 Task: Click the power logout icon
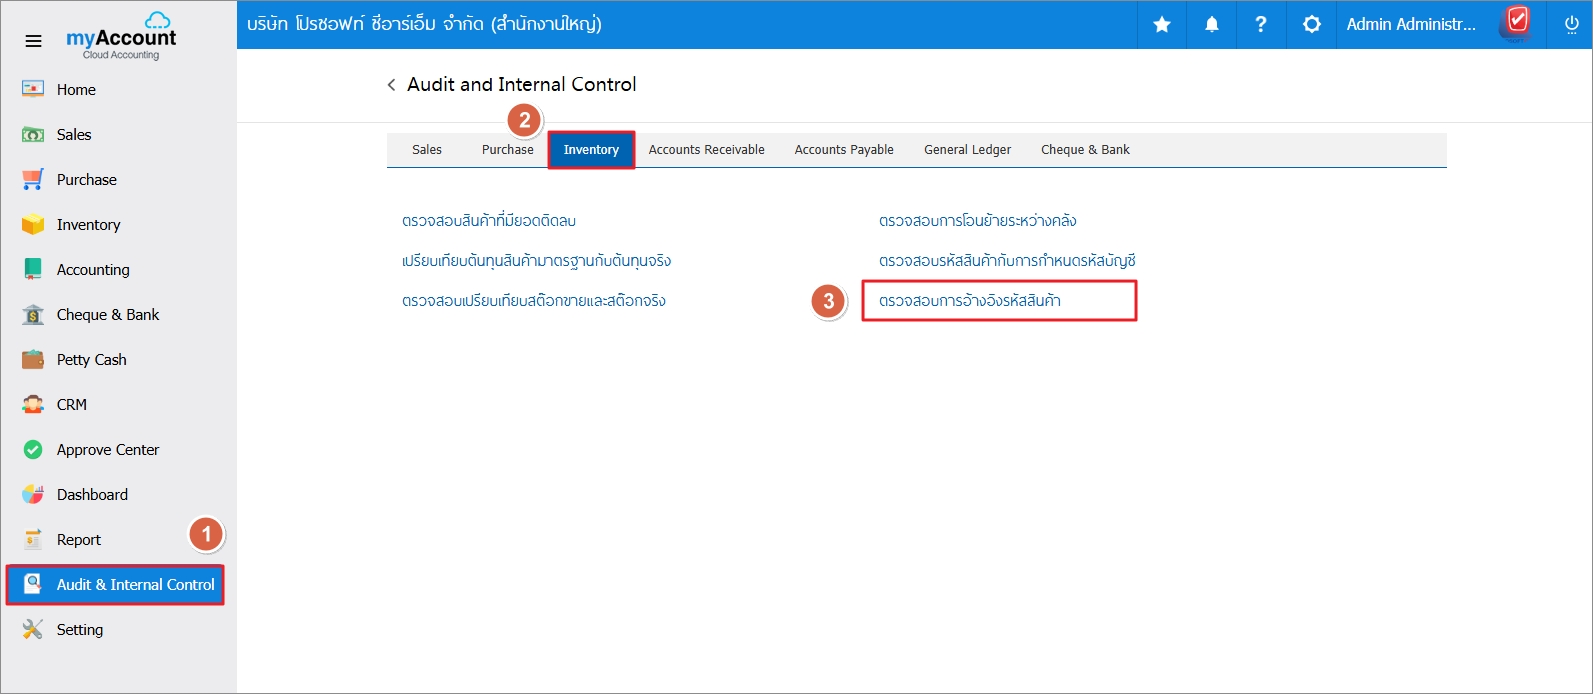(1571, 25)
